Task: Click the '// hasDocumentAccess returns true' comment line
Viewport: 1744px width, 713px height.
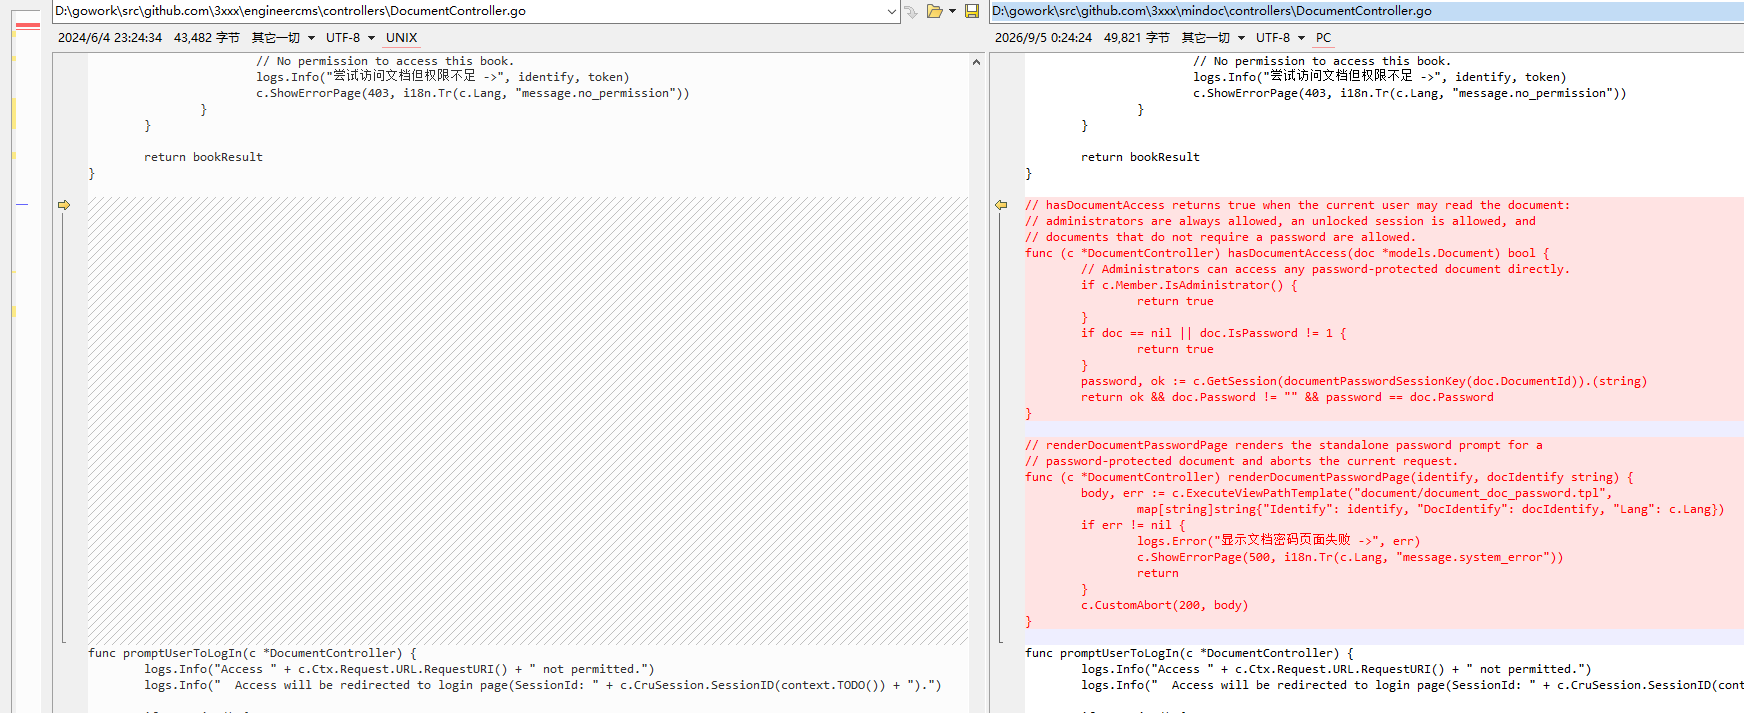Action: (x=1297, y=205)
